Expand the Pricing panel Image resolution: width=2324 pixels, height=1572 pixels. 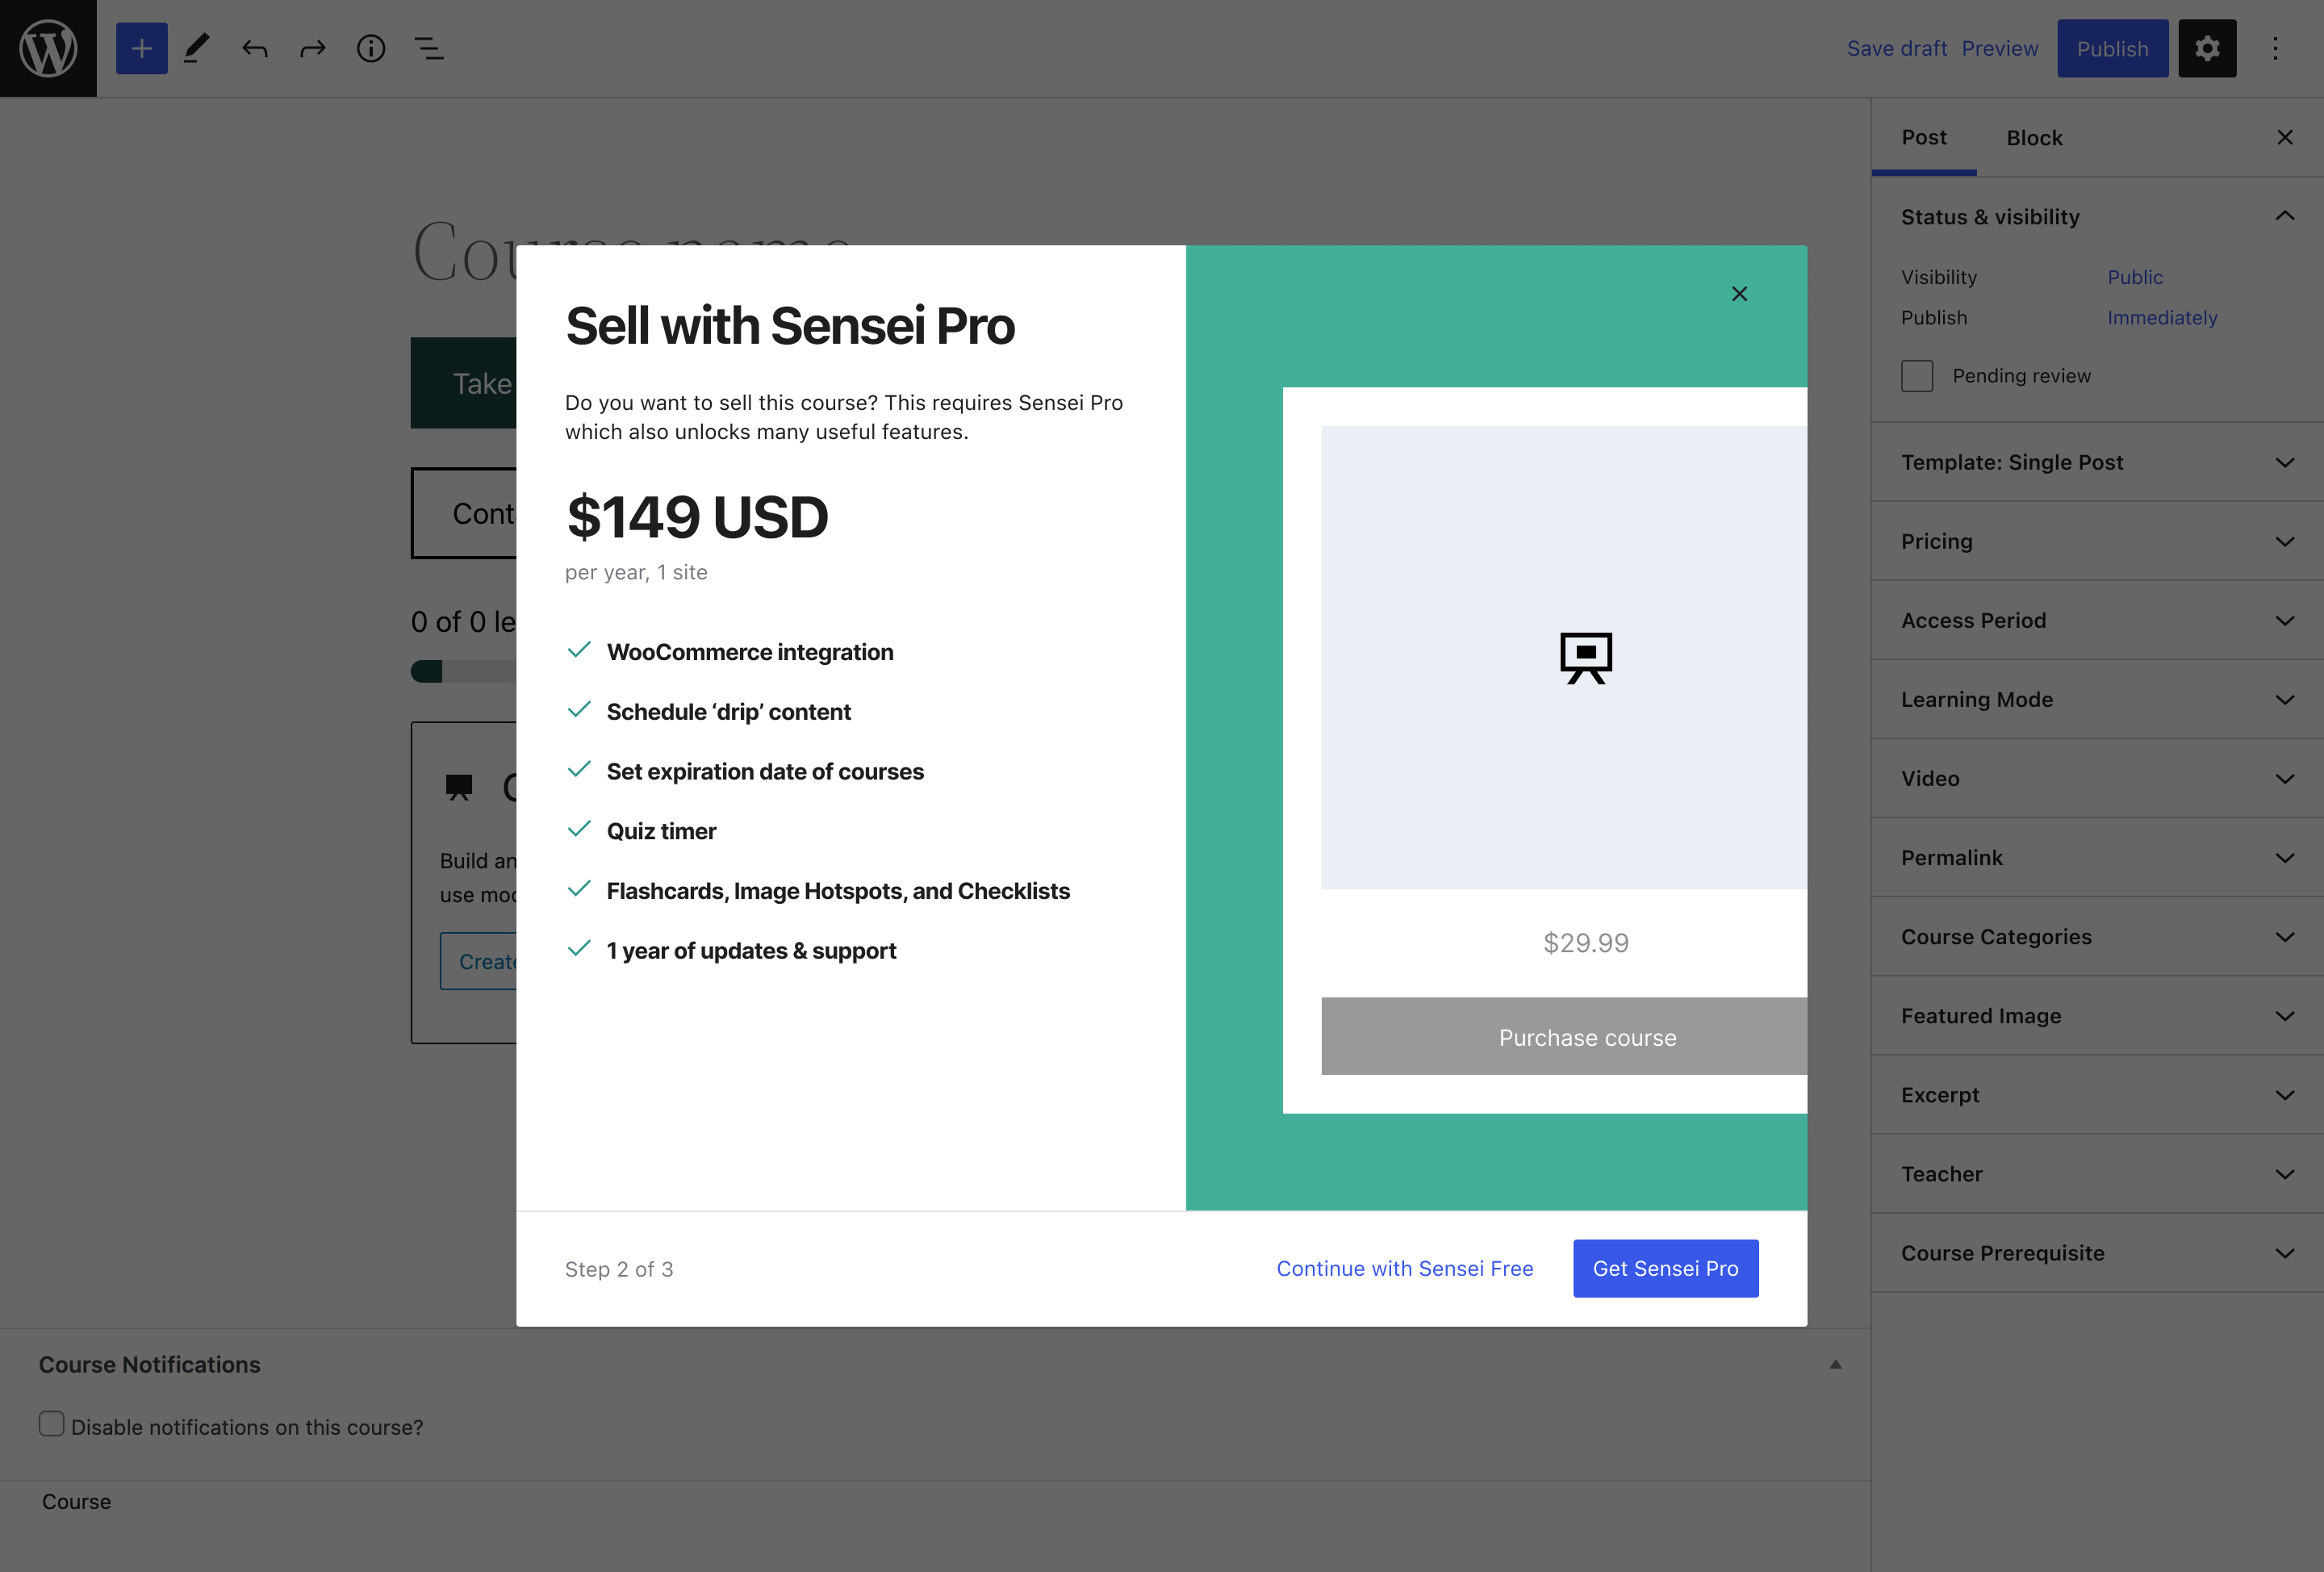click(2096, 541)
